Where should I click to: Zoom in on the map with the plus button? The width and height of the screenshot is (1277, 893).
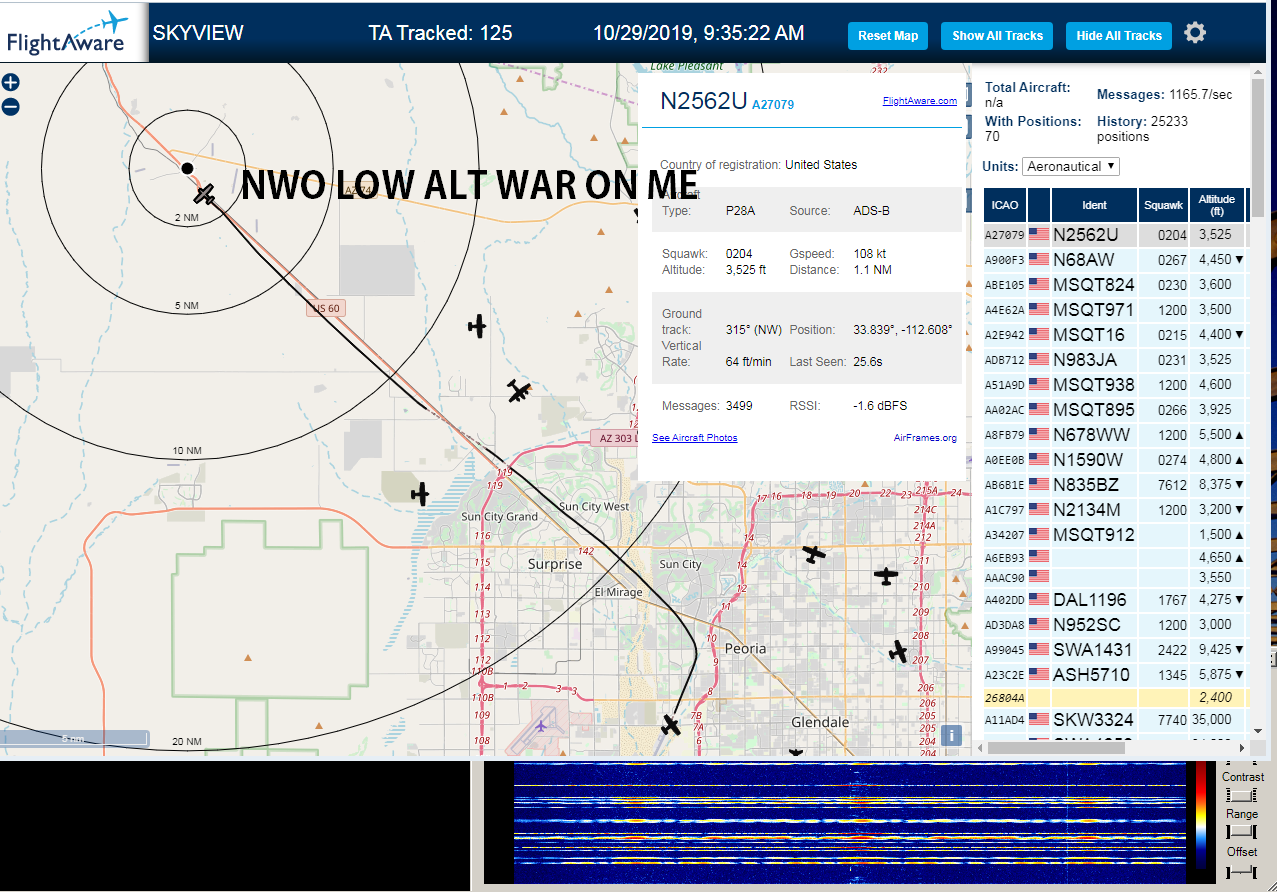click(10, 83)
